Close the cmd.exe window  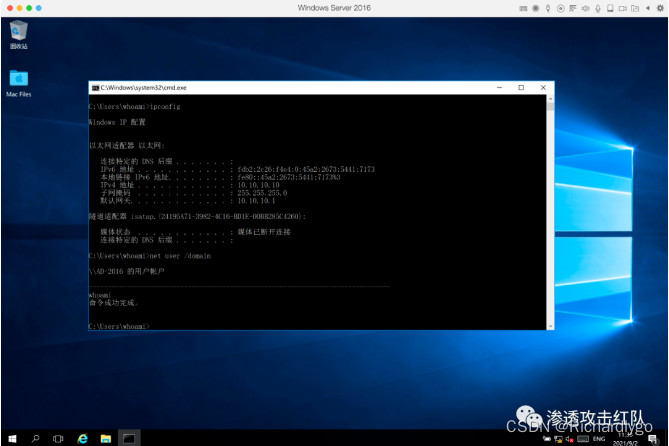[x=543, y=87]
